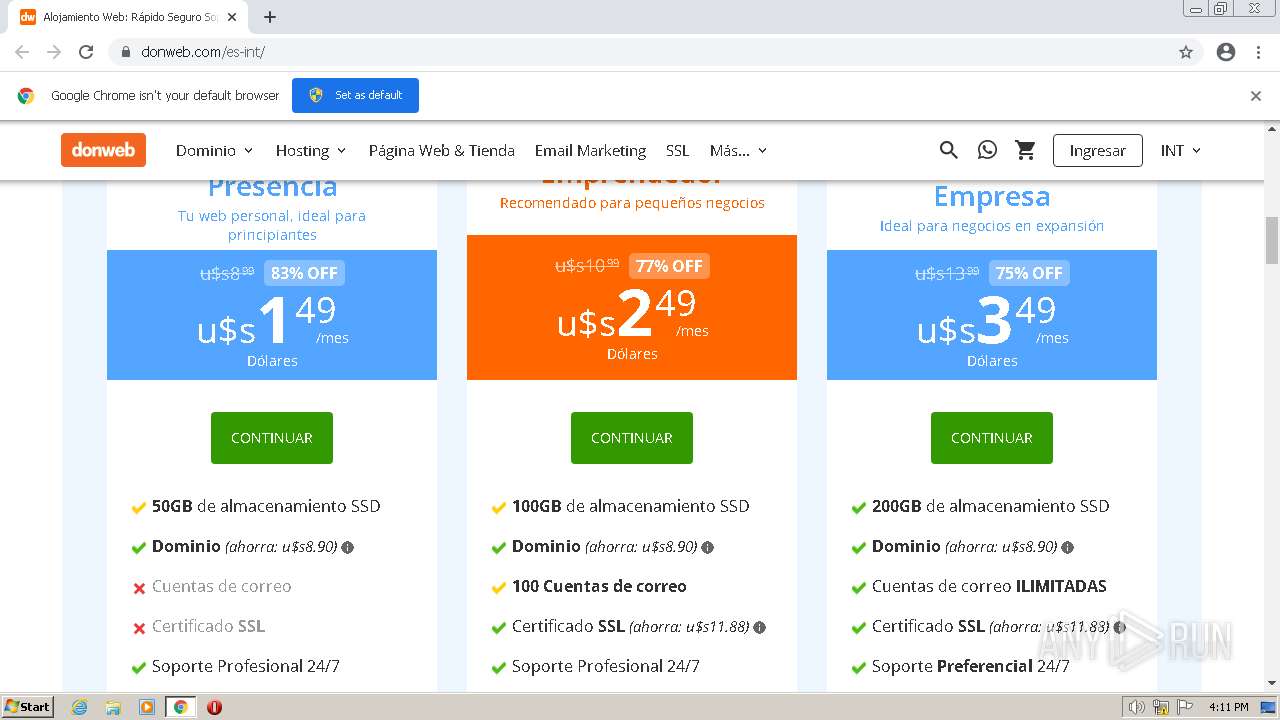Open the Chrome profile avatar icon

pos(1226,52)
